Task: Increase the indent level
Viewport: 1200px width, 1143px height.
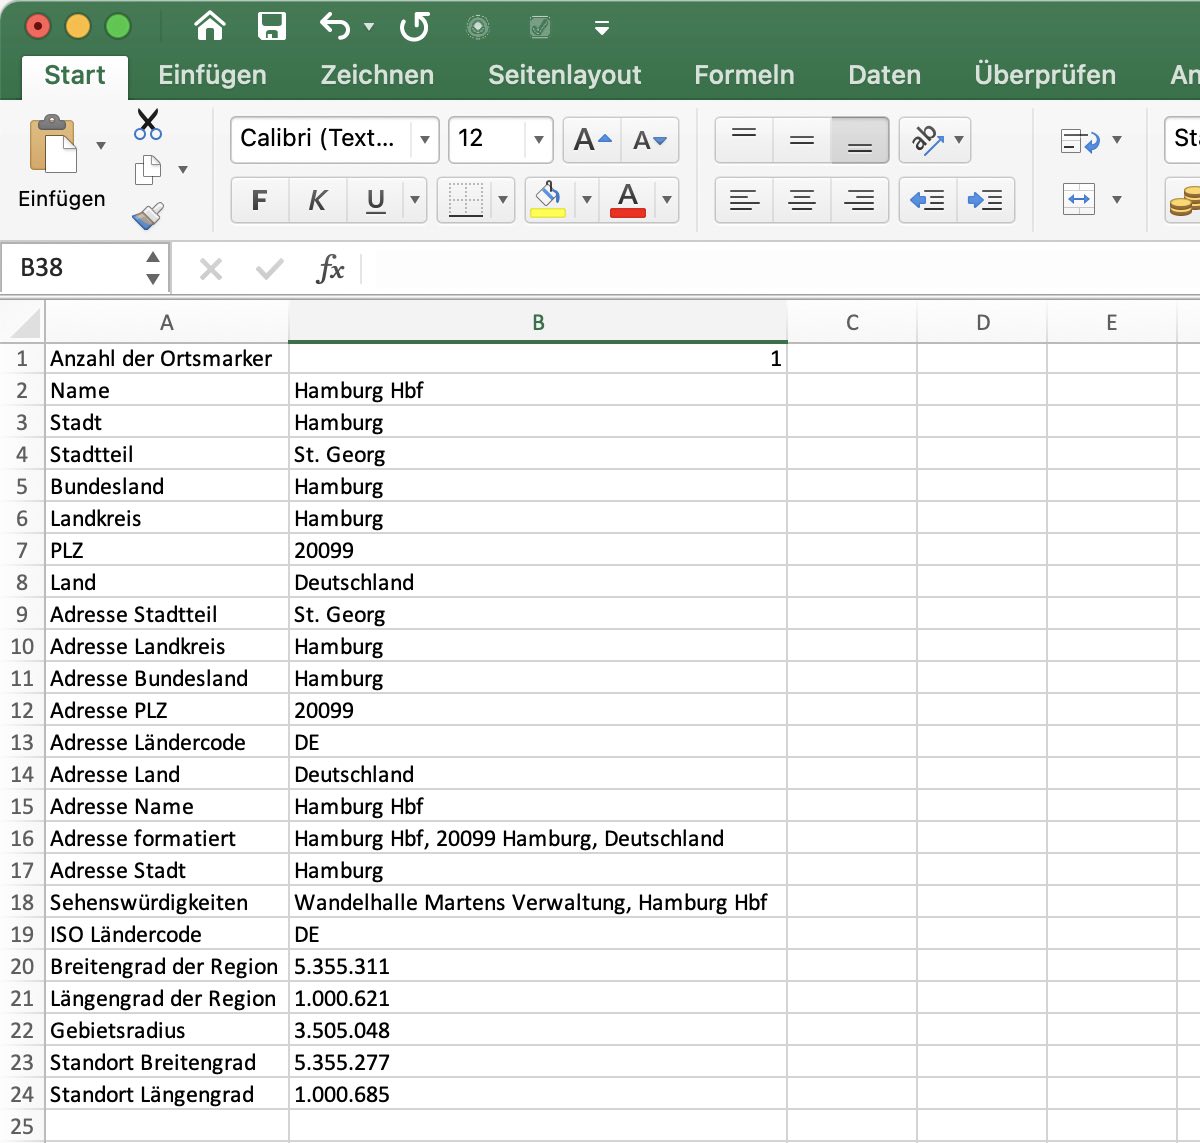Action: (986, 200)
